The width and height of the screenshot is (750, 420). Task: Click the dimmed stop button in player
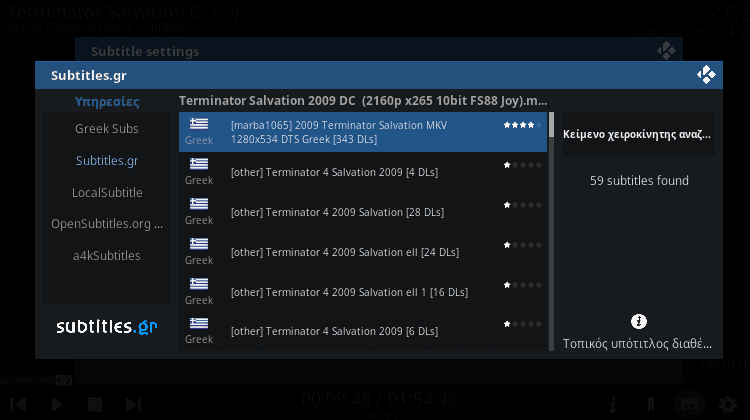[95, 405]
